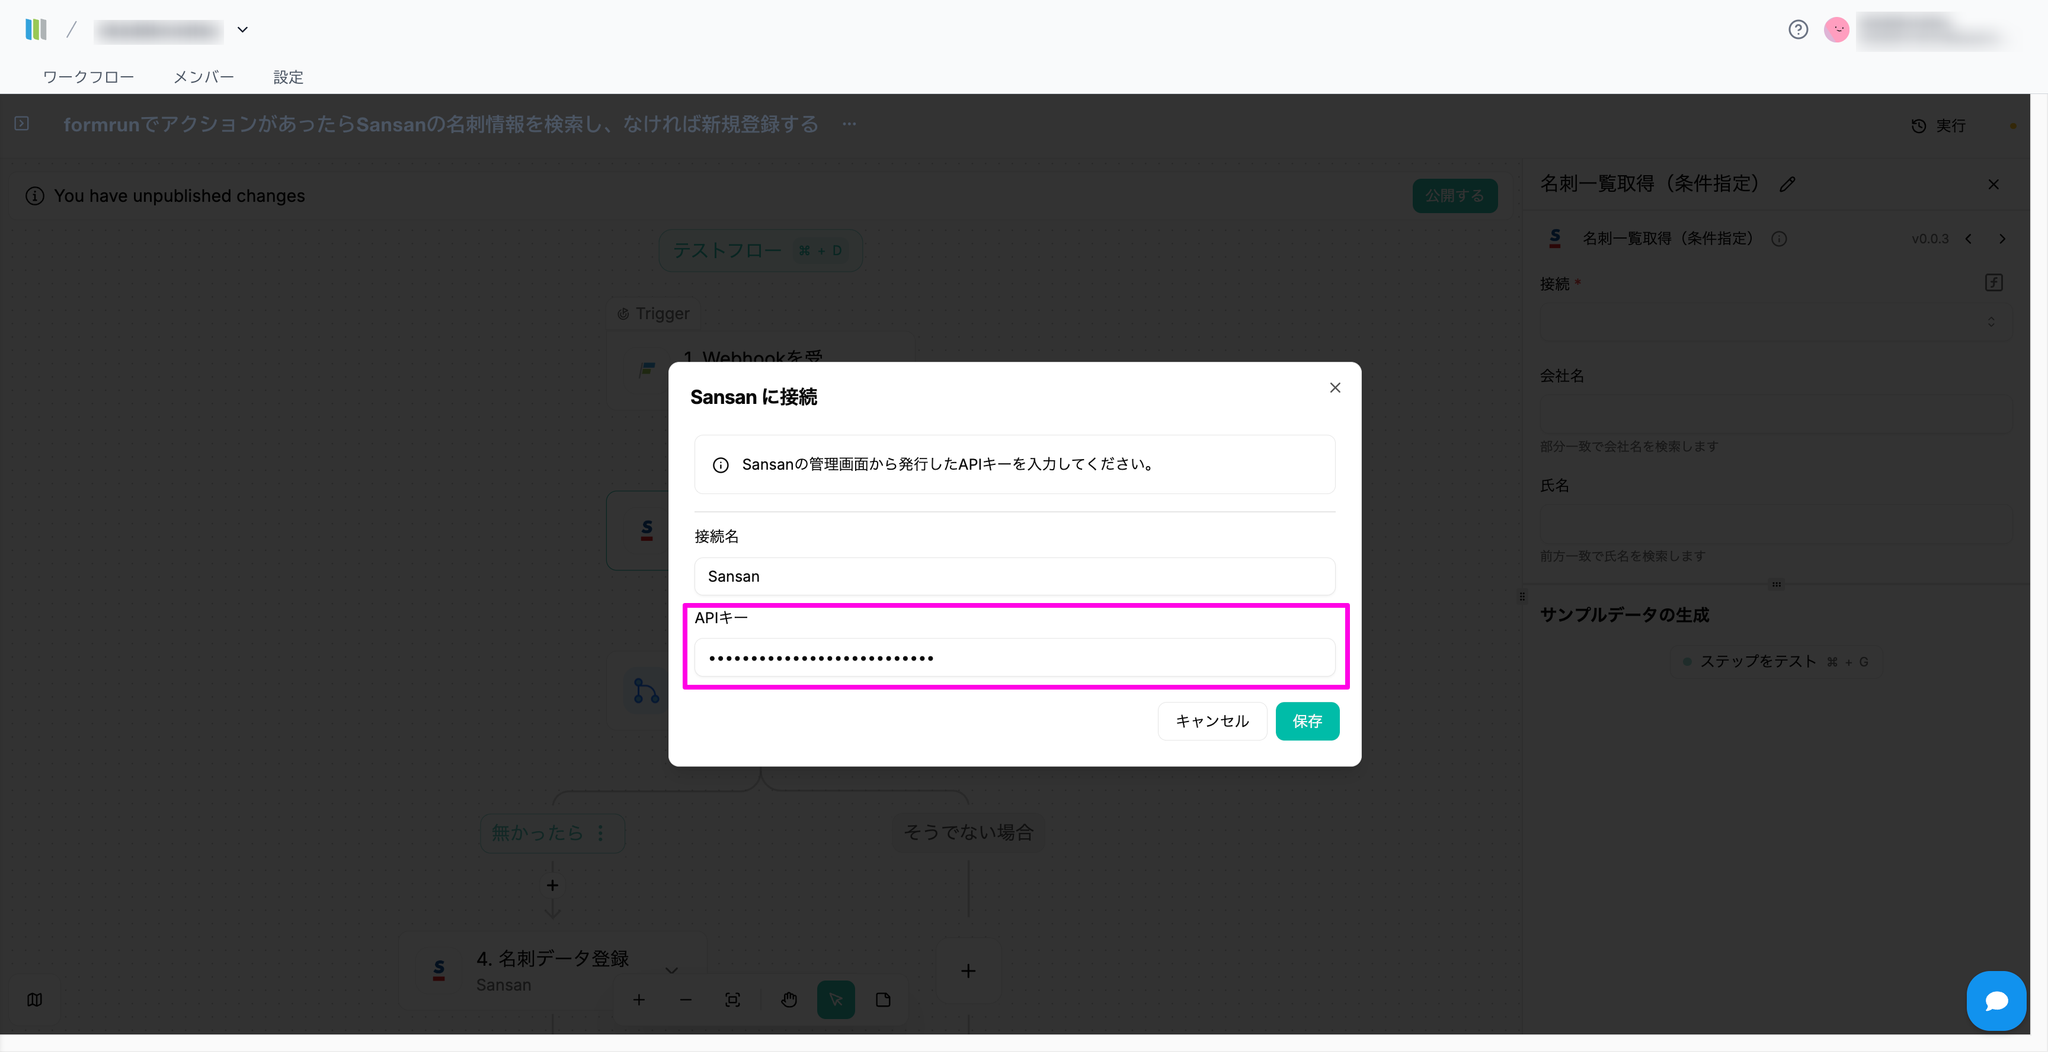
Task: Zoom out using the canvas minus control
Action: (686, 1000)
